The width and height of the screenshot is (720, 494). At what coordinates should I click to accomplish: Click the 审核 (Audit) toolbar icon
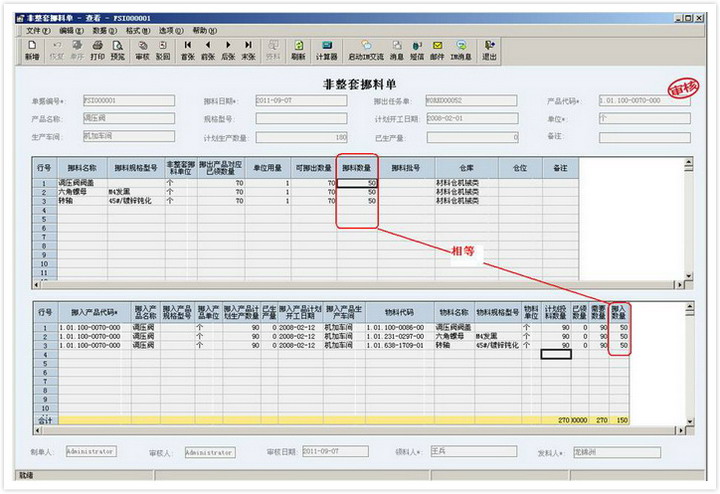pos(142,51)
